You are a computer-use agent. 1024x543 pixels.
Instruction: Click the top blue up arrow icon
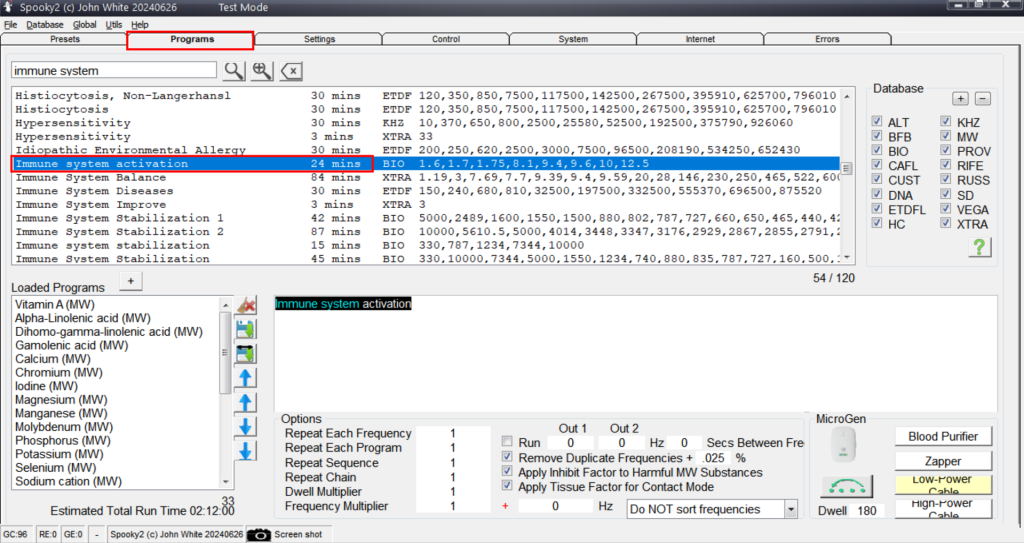tap(245, 378)
